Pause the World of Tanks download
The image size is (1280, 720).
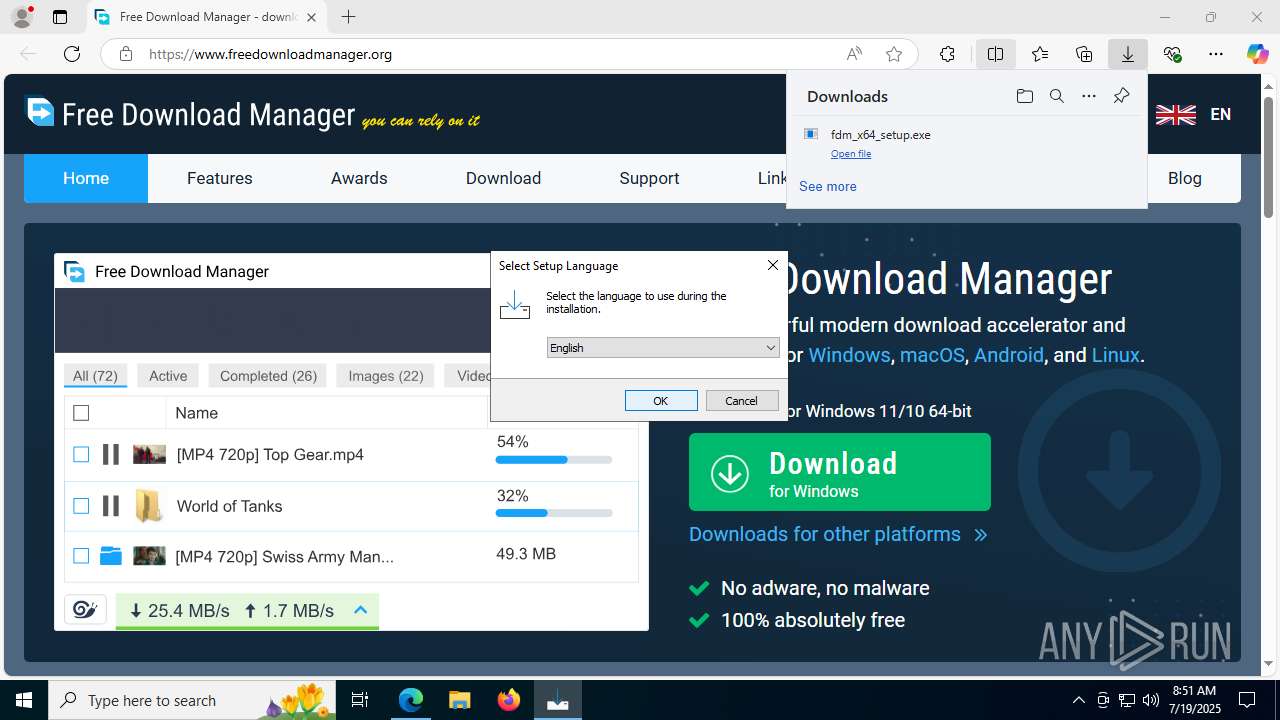point(111,506)
